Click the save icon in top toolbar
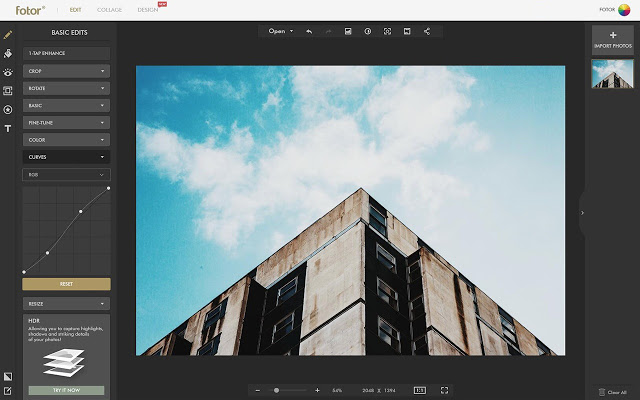 [x=348, y=32]
